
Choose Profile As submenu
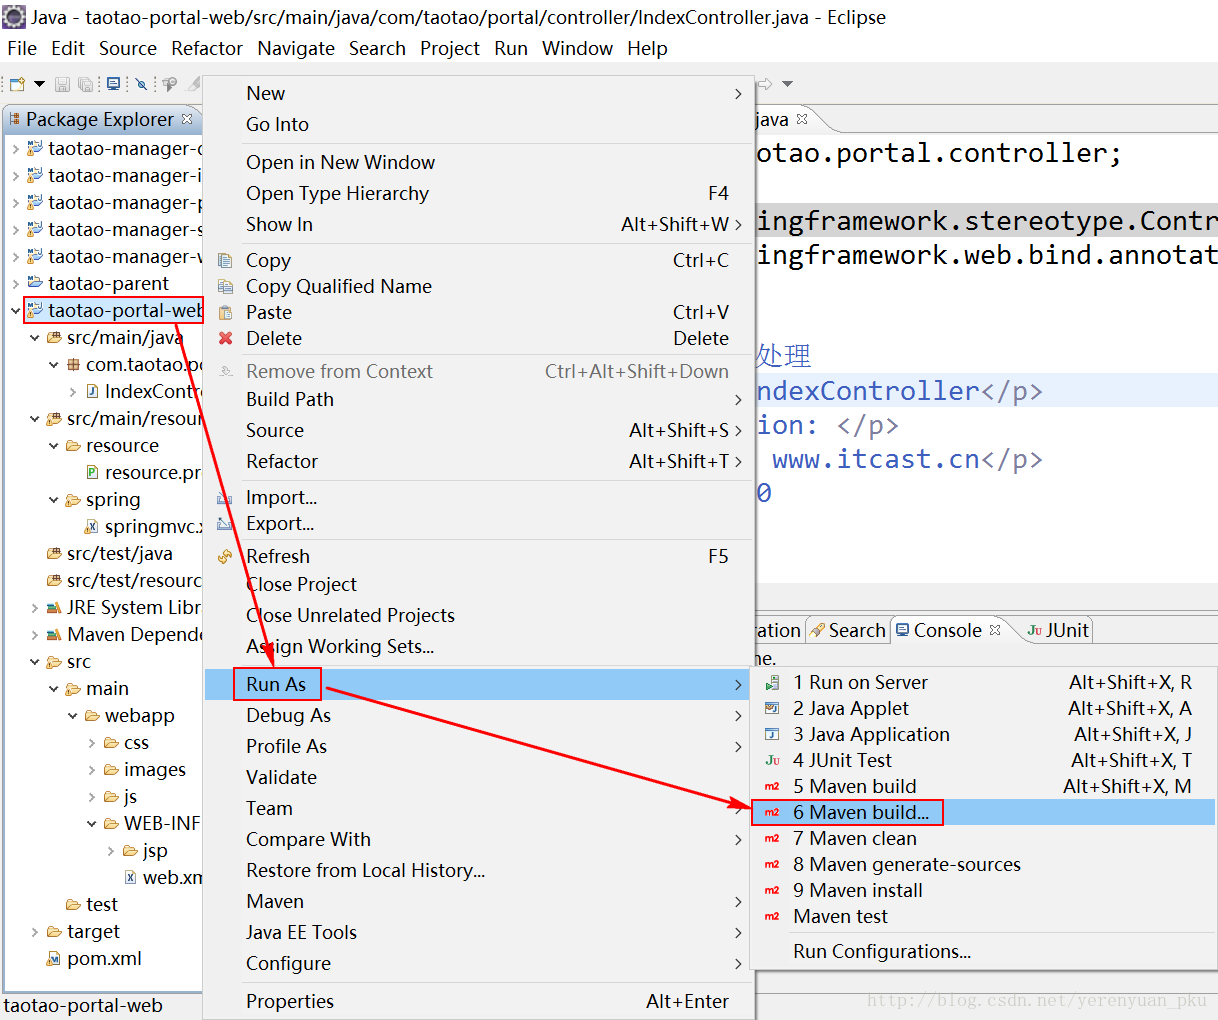pyautogui.click(x=477, y=746)
